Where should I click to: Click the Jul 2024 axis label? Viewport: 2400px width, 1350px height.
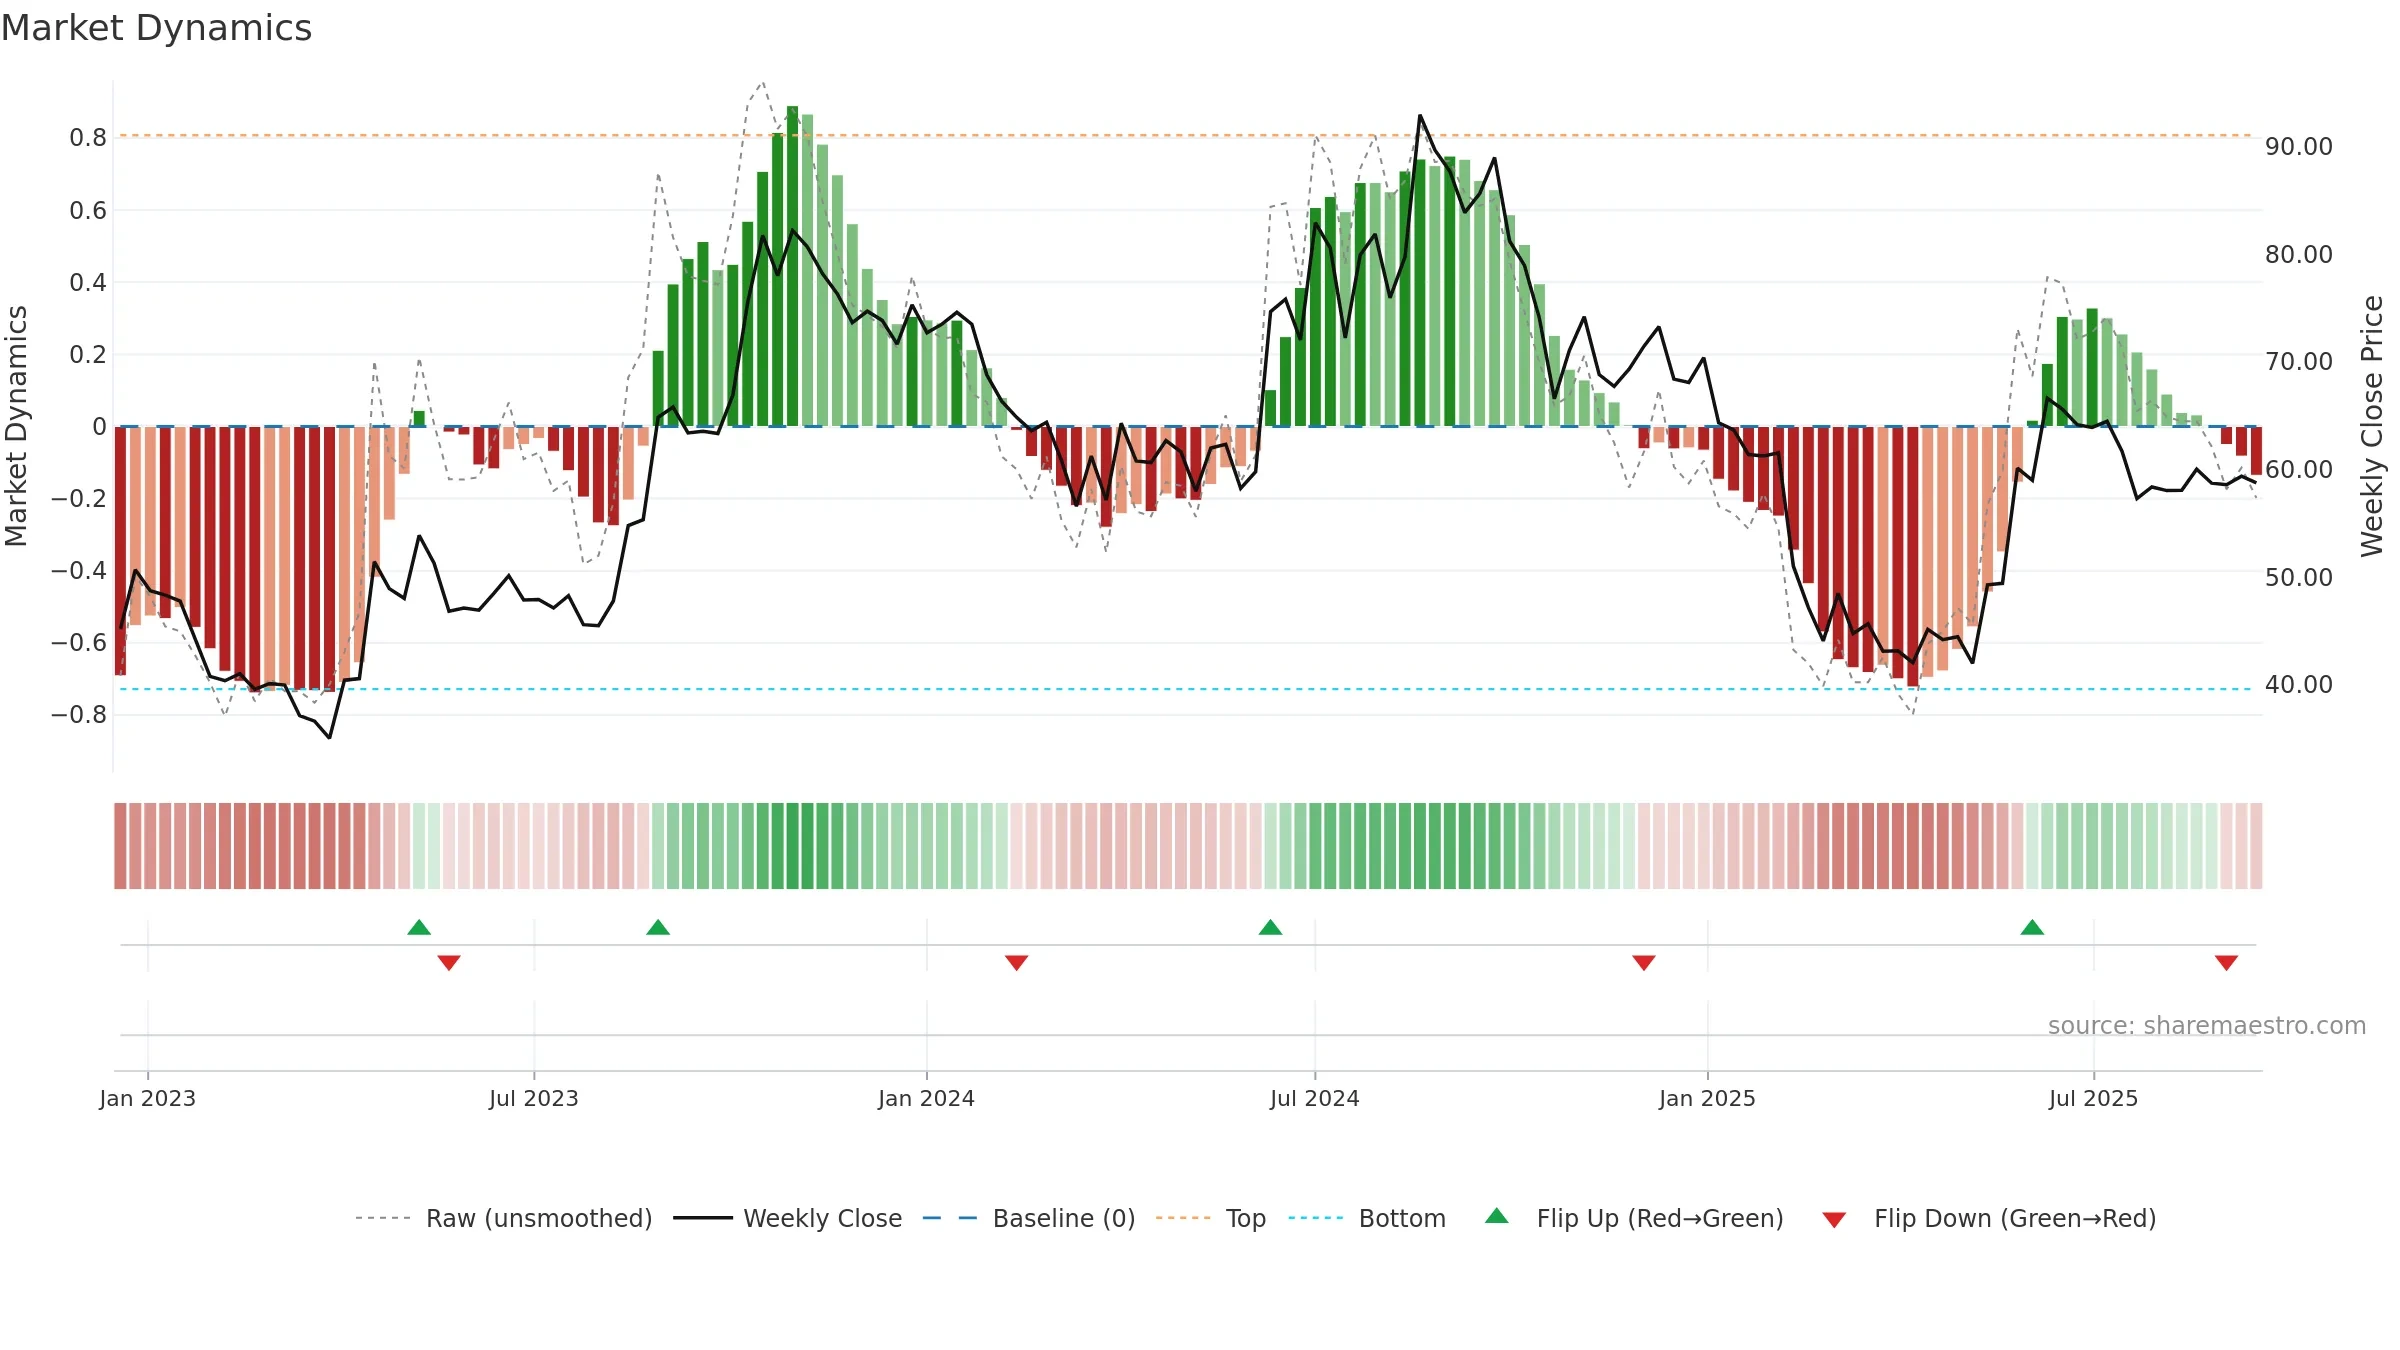(x=1315, y=1098)
